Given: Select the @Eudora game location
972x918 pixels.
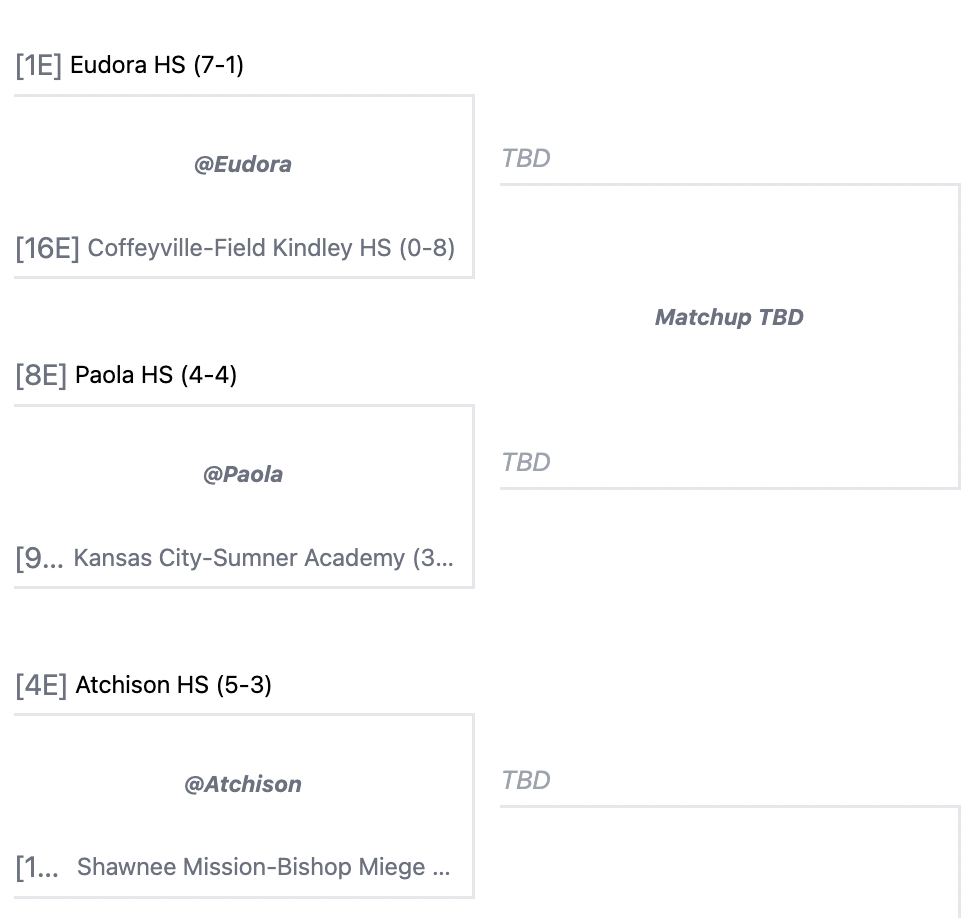Looking at the screenshot, I should point(243,164).
